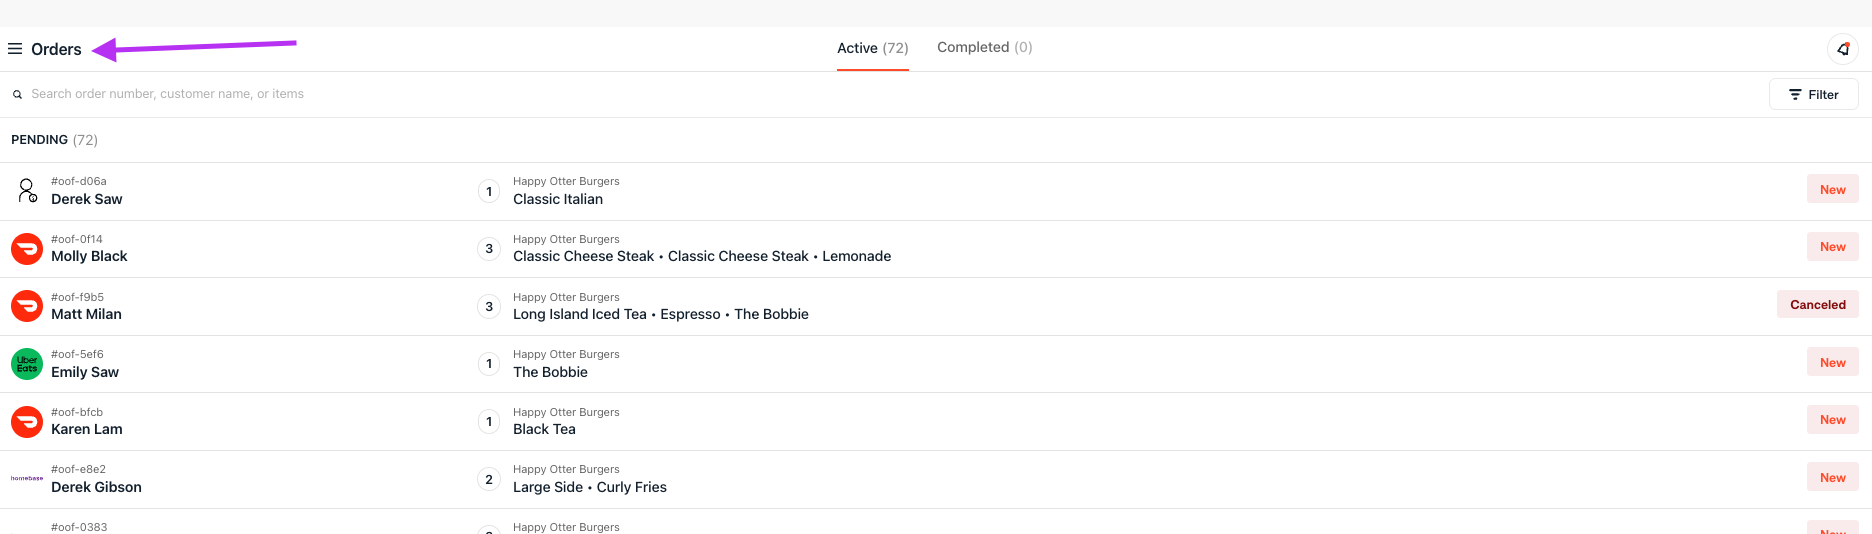
Task: Click the DoorDash icon beside Matt Milan
Action: (x=27, y=306)
